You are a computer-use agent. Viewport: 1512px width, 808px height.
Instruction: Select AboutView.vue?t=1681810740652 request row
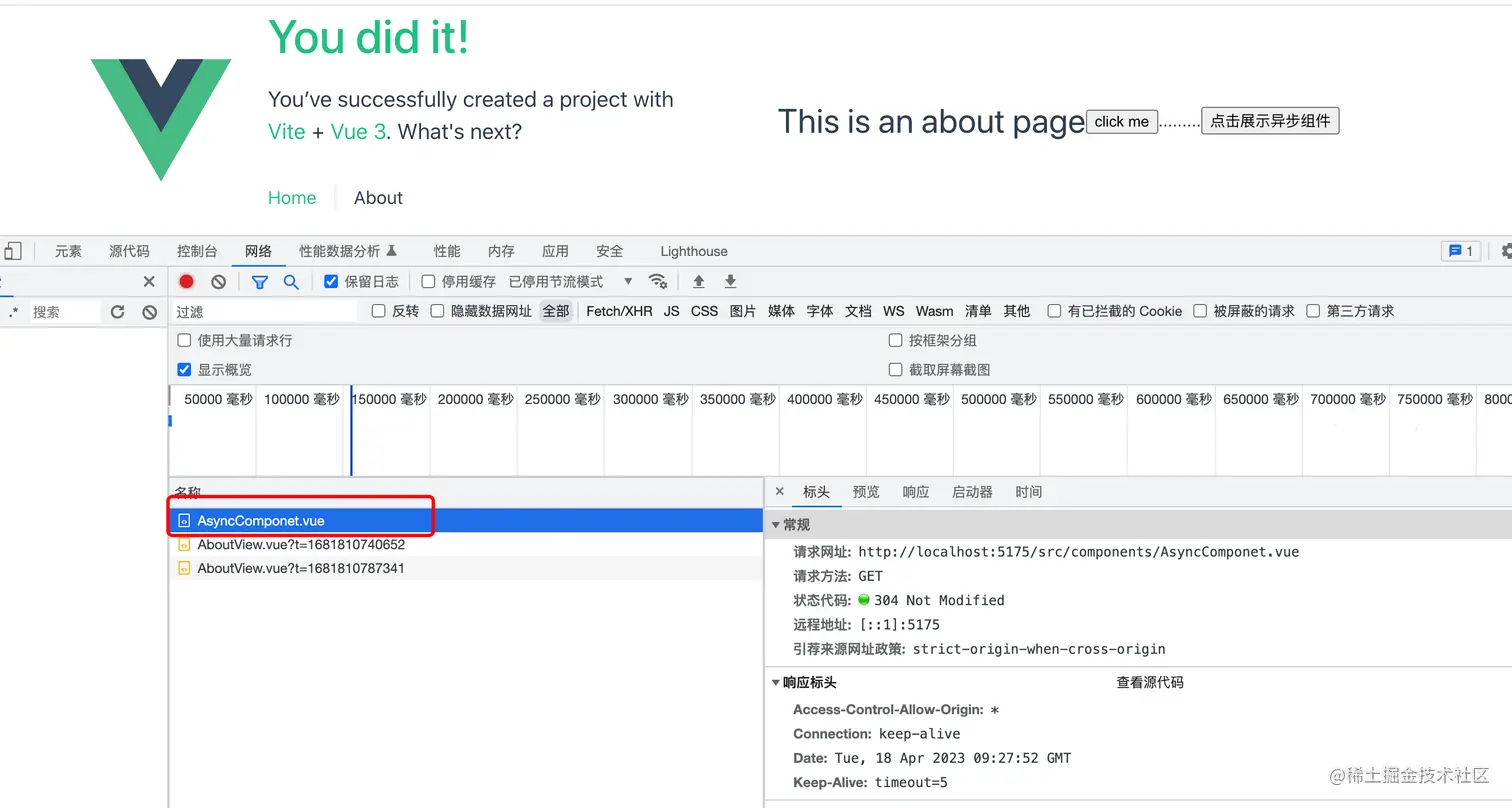pos(465,545)
